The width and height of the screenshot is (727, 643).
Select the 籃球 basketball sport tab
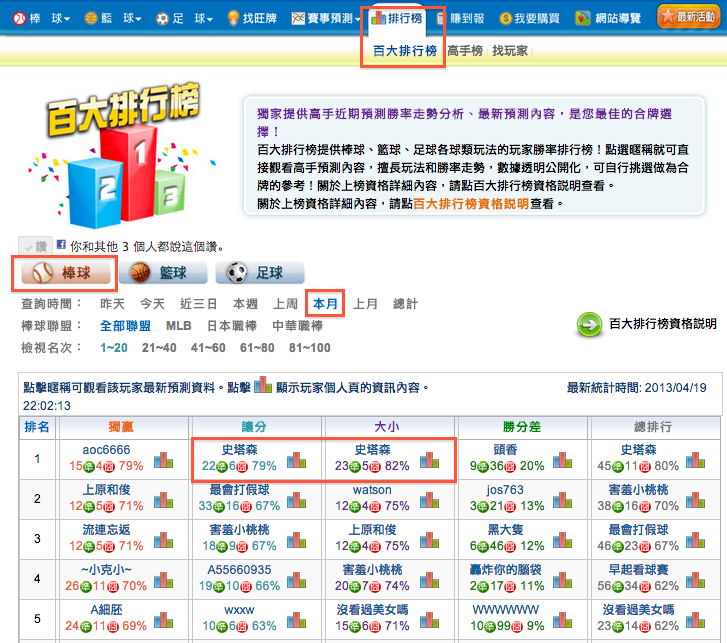(x=163, y=273)
